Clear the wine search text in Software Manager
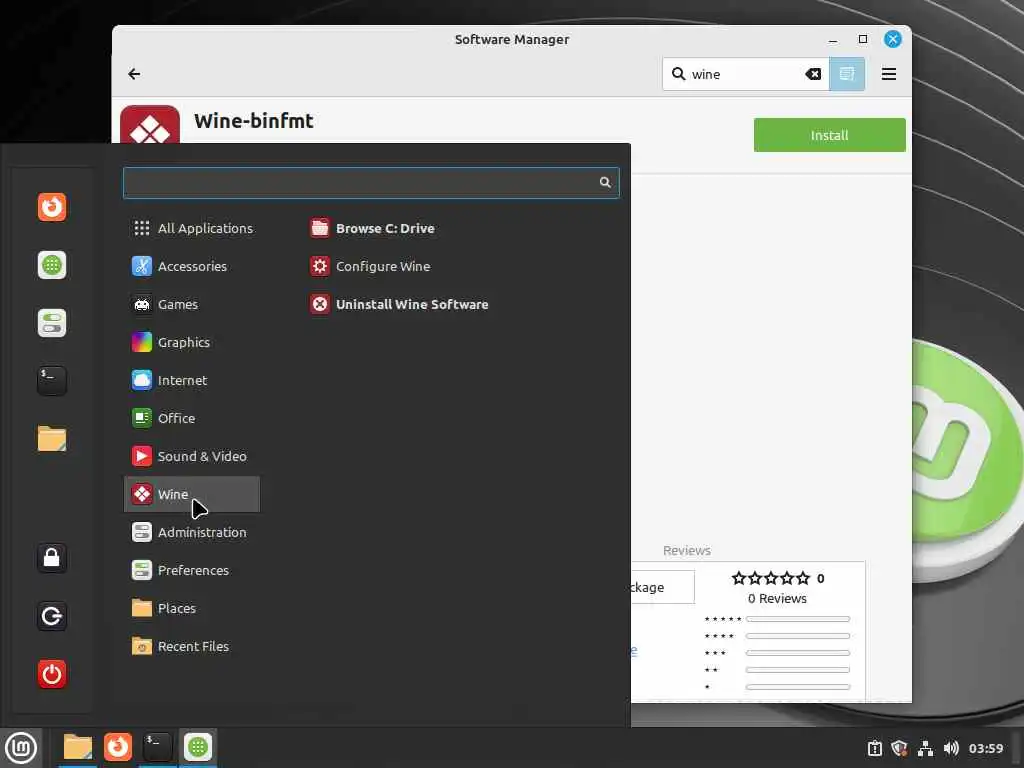 click(812, 74)
